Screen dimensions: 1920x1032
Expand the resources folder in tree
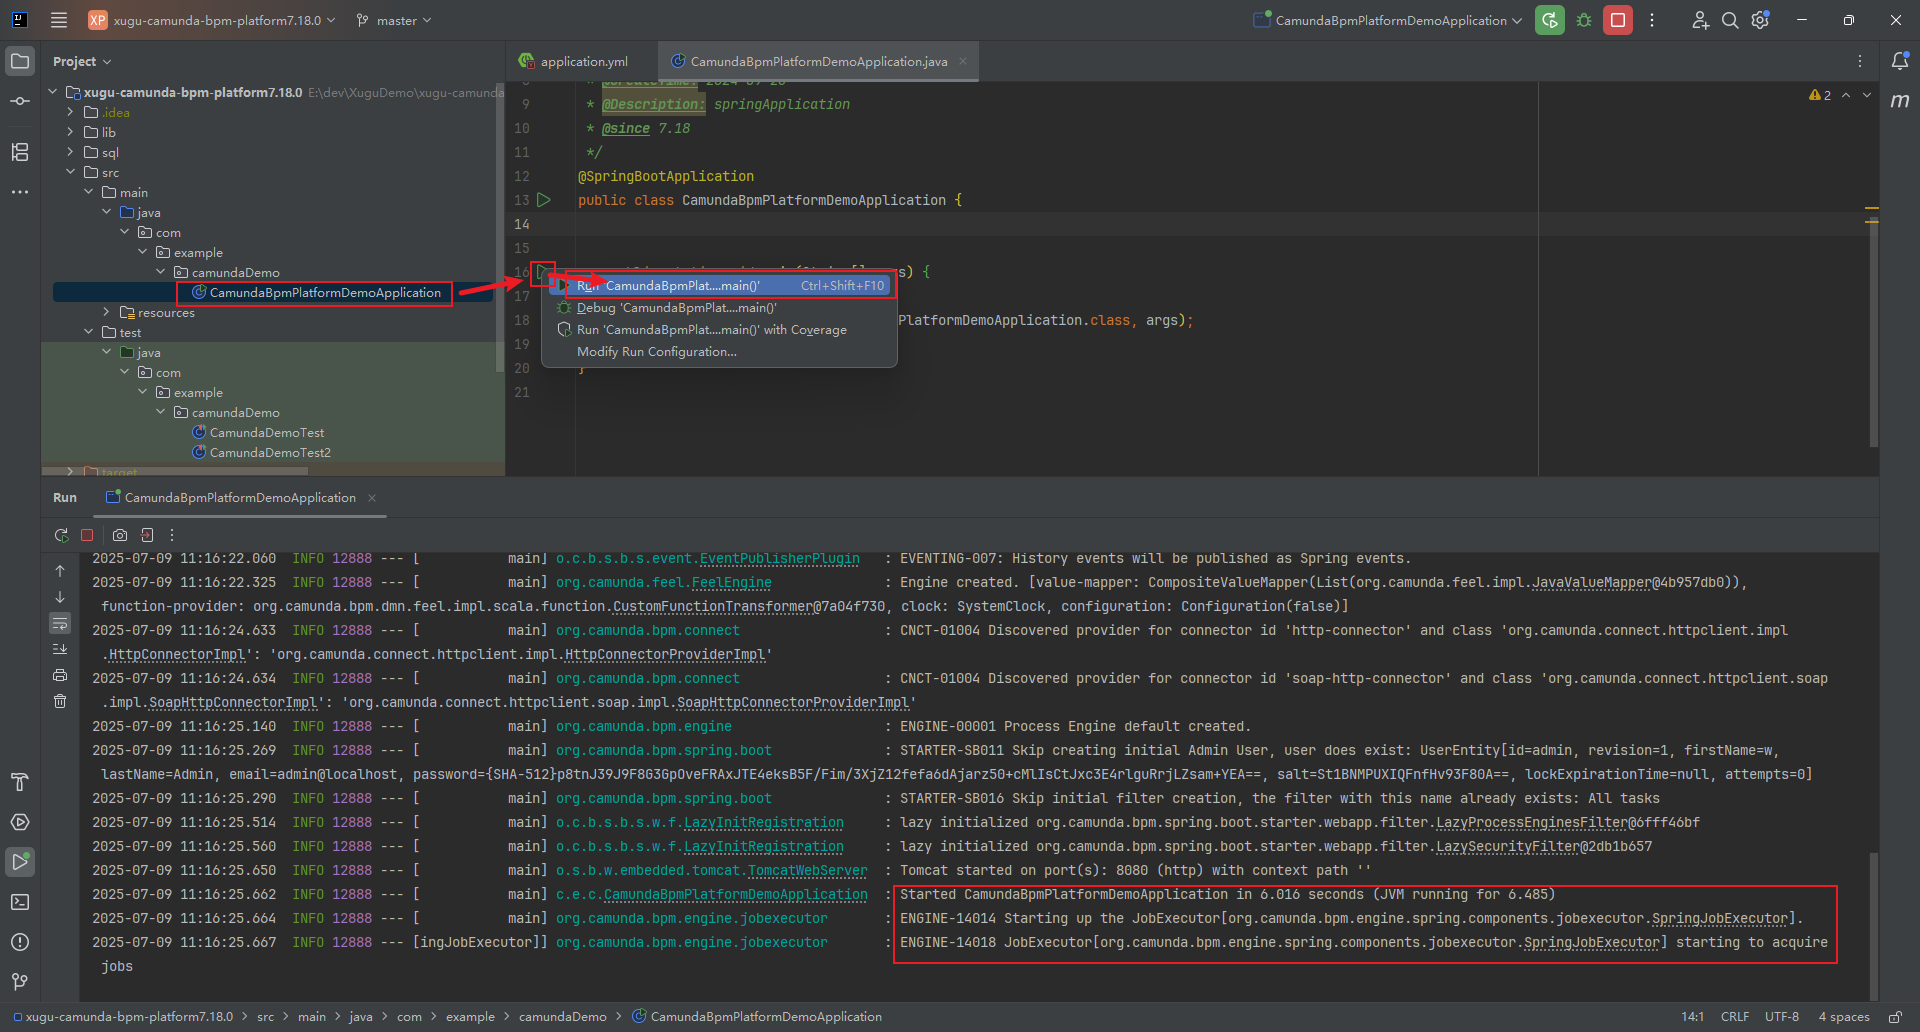click(x=106, y=312)
